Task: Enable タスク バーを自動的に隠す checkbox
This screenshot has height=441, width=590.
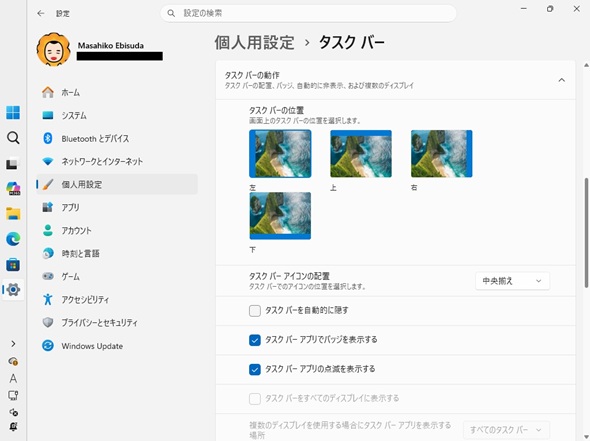Action: [x=255, y=311]
